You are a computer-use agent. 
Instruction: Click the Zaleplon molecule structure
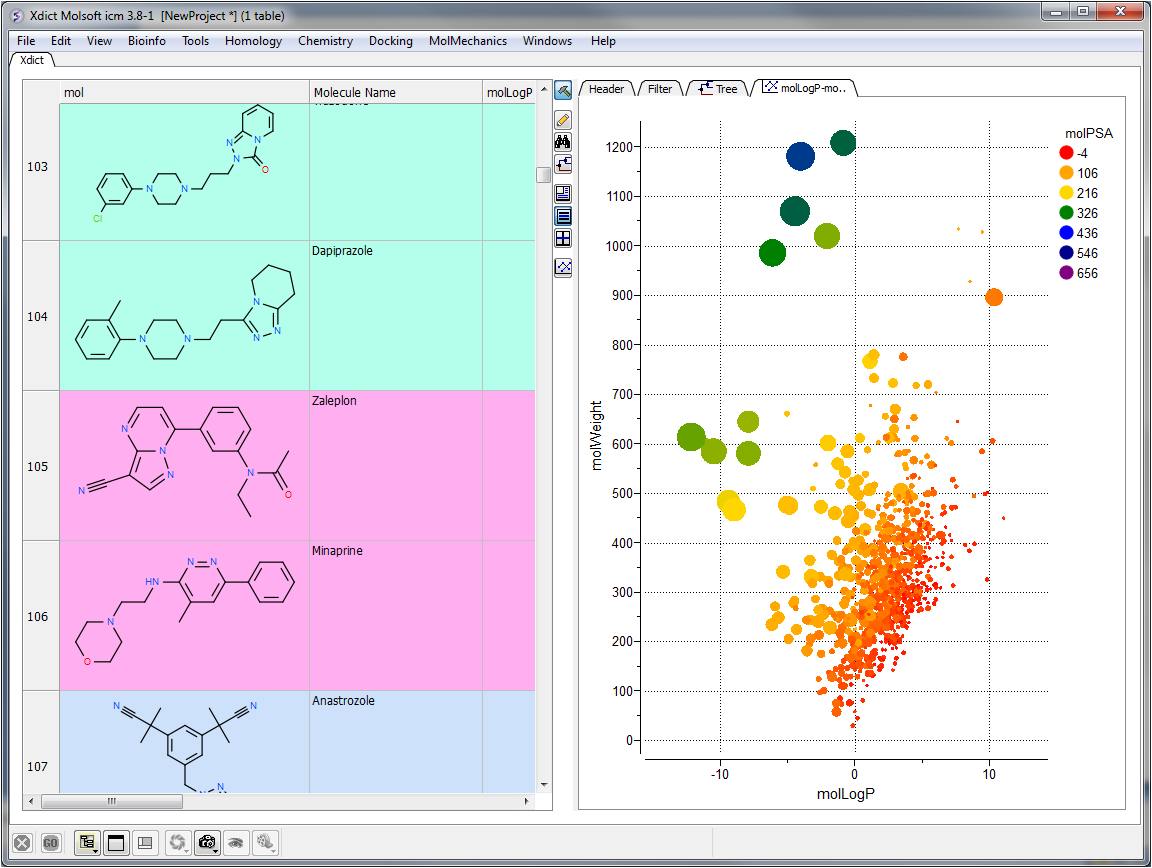tap(185, 462)
